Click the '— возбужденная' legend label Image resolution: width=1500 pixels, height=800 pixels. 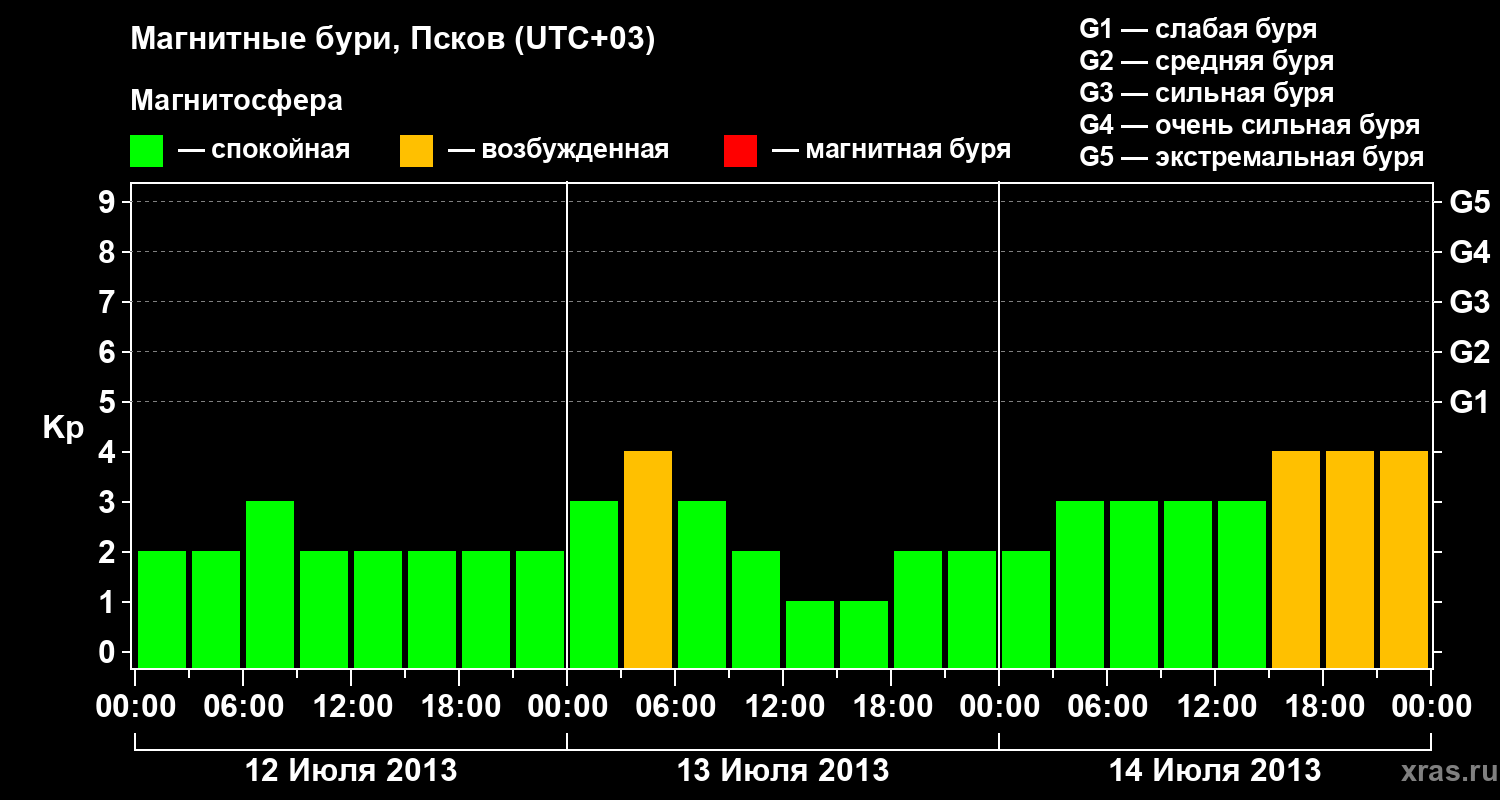[x=558, y=150]
